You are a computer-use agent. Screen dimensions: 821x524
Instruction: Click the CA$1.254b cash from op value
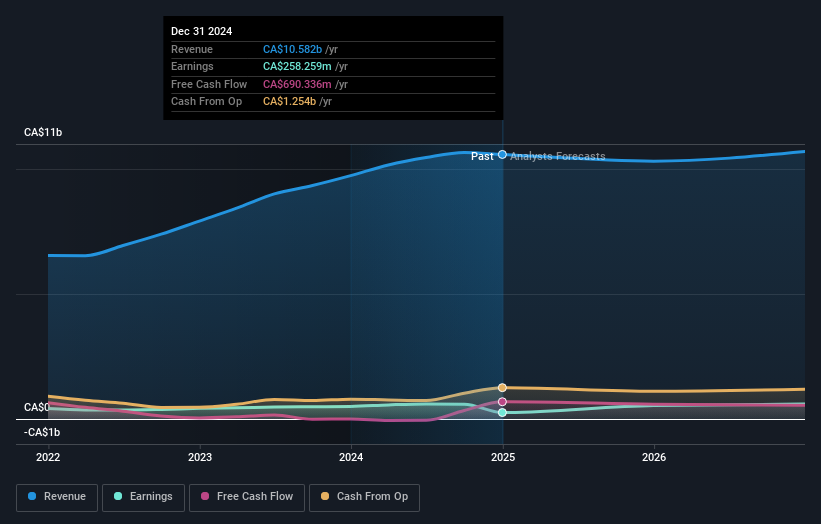click(x=289, y=102)
